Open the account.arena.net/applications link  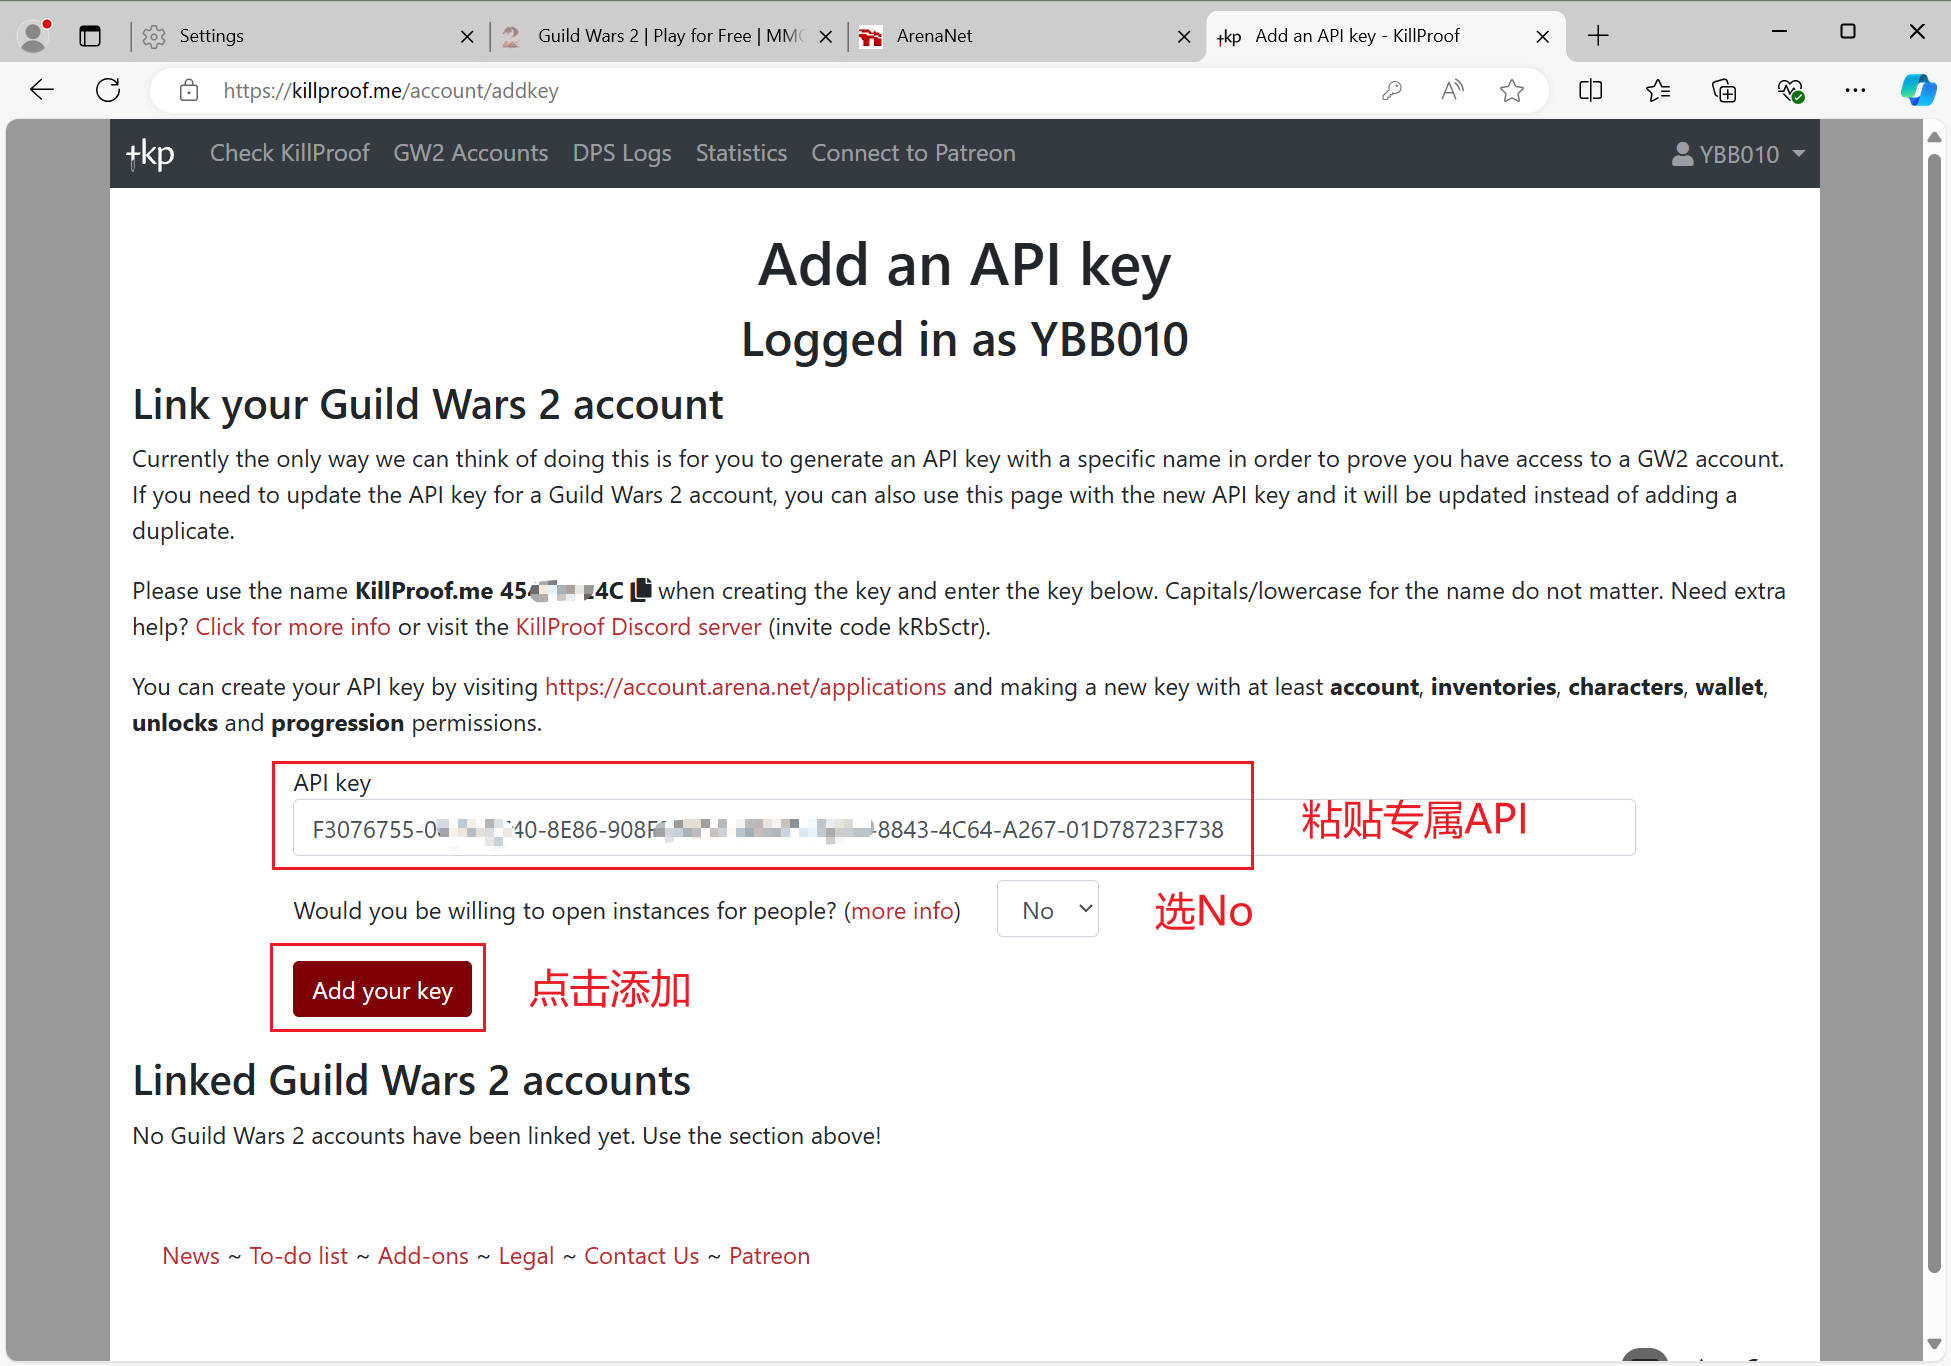[745, 687]
